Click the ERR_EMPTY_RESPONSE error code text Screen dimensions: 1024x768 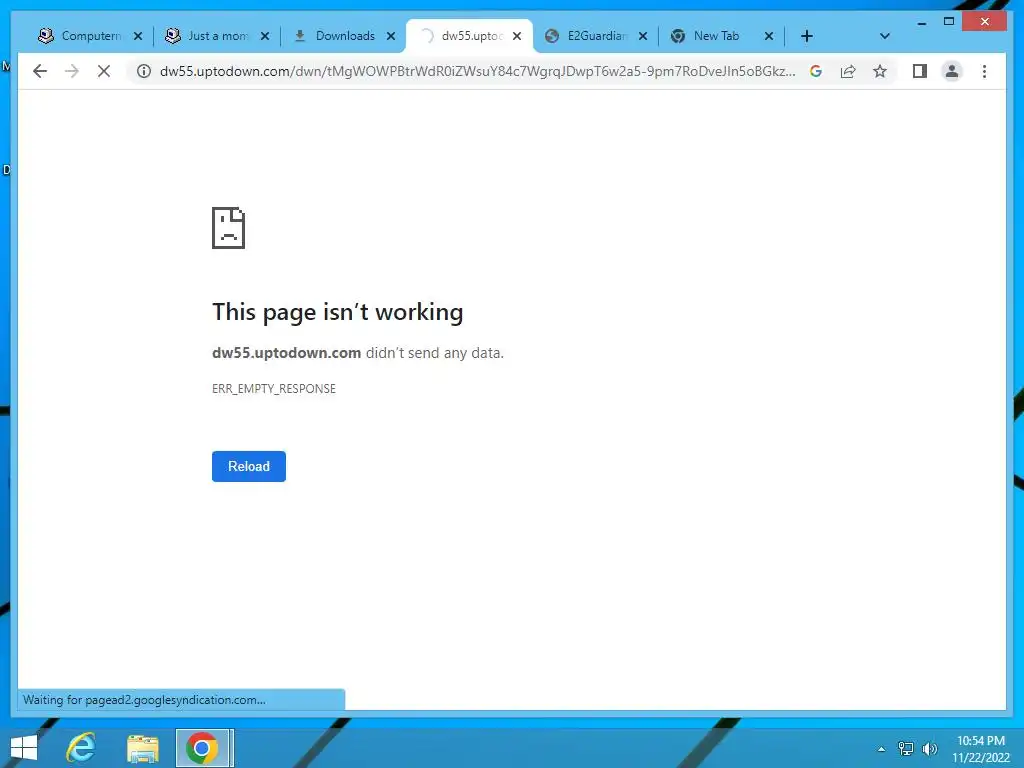coord(274,389)
